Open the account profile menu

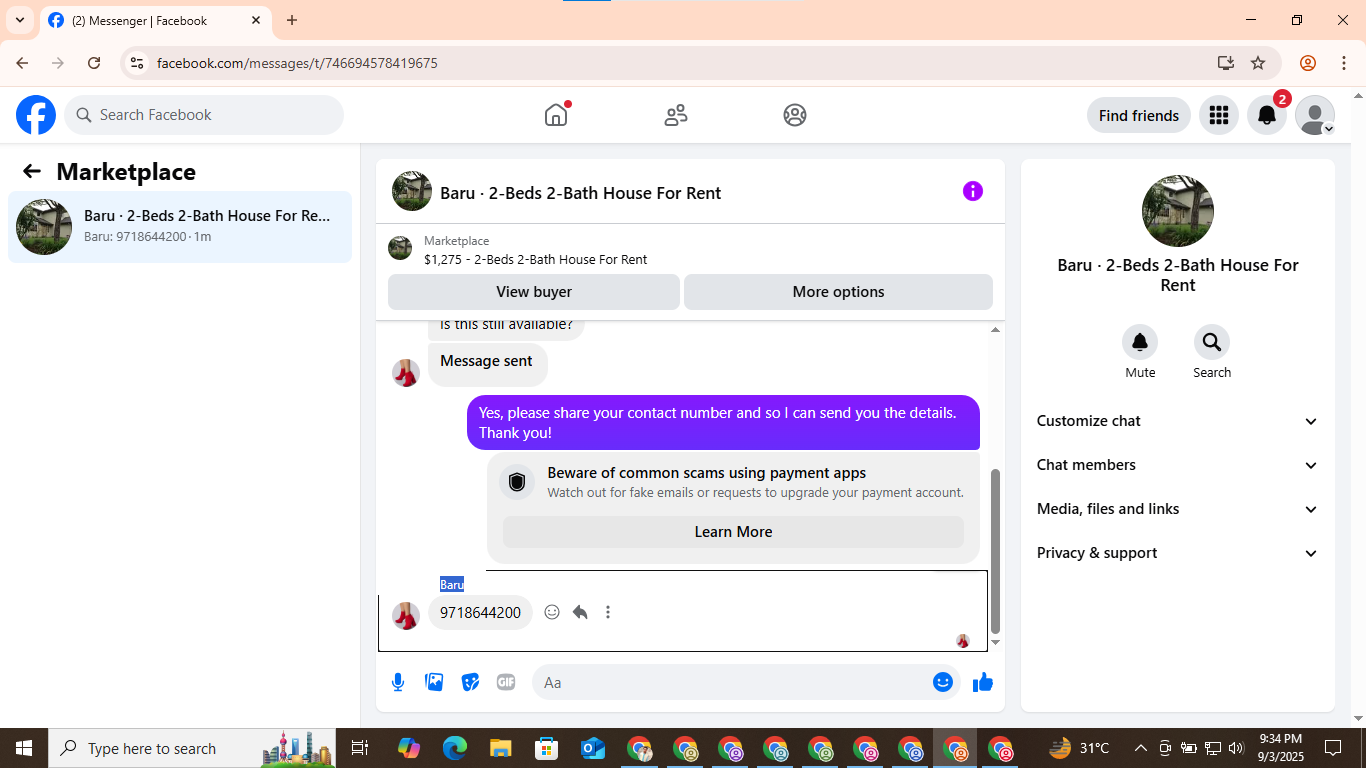click(x=1315, y=115)
